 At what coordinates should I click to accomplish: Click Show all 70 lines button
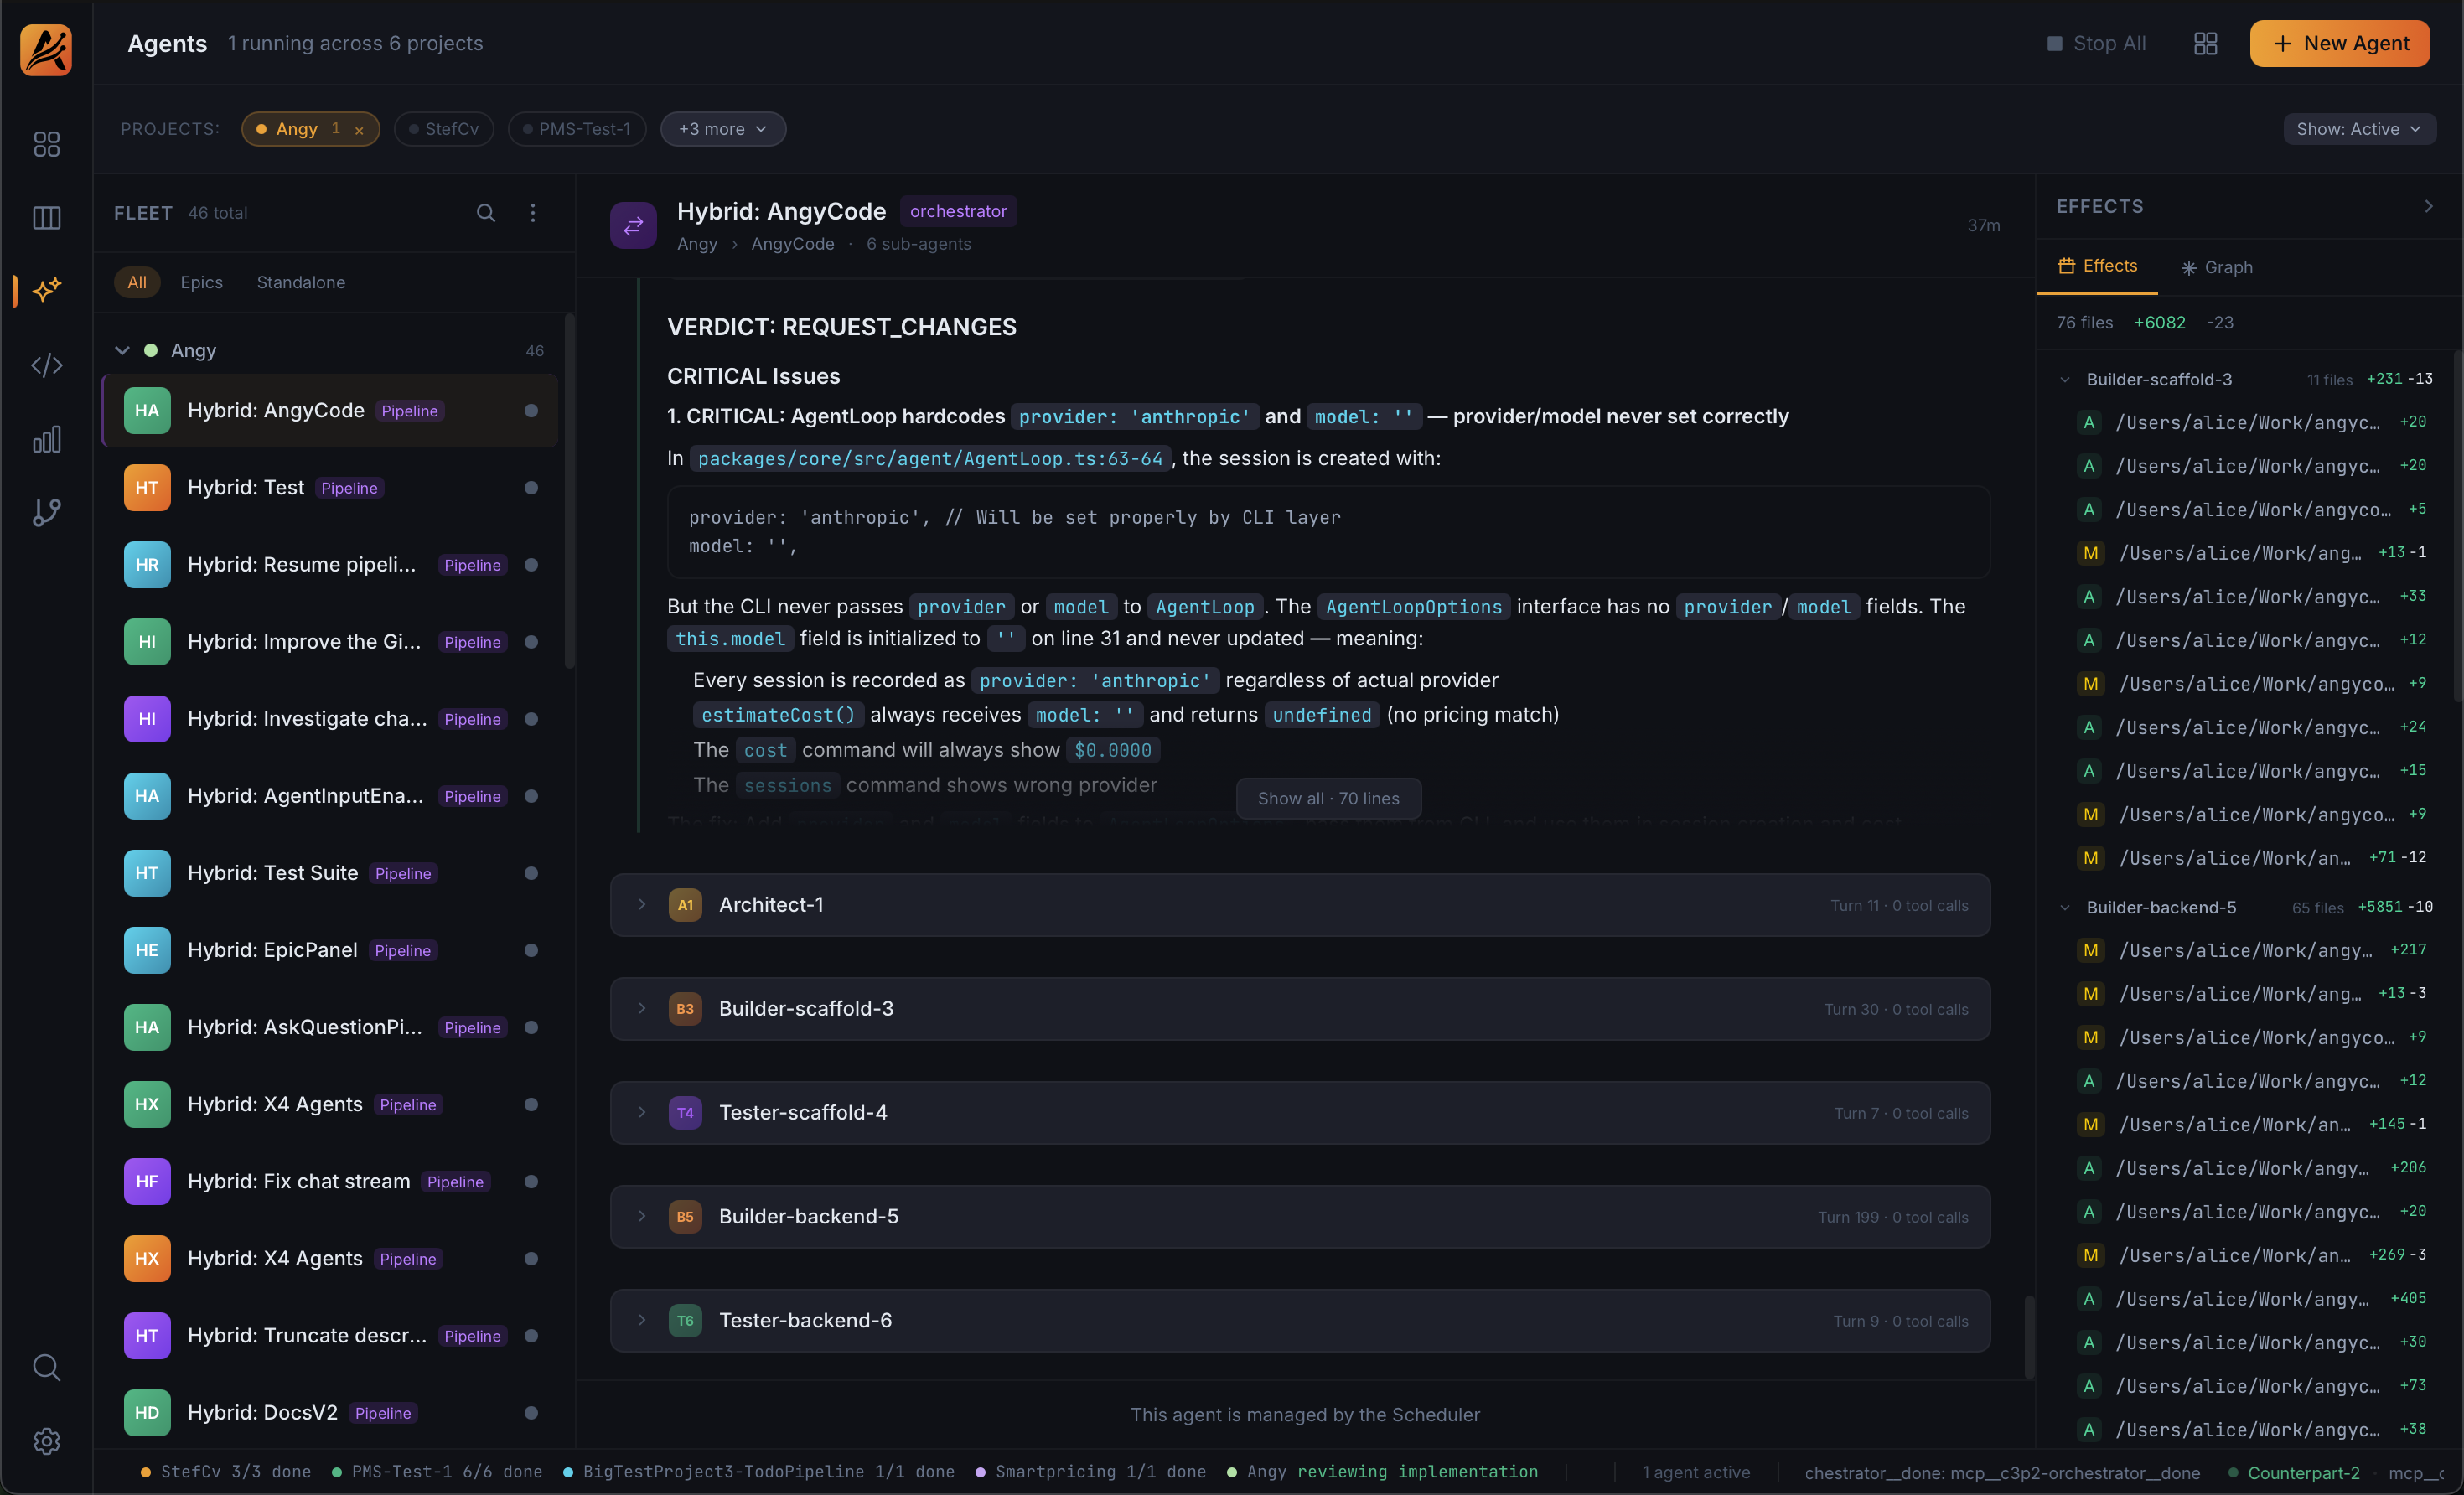click(x=1328, y=799)
